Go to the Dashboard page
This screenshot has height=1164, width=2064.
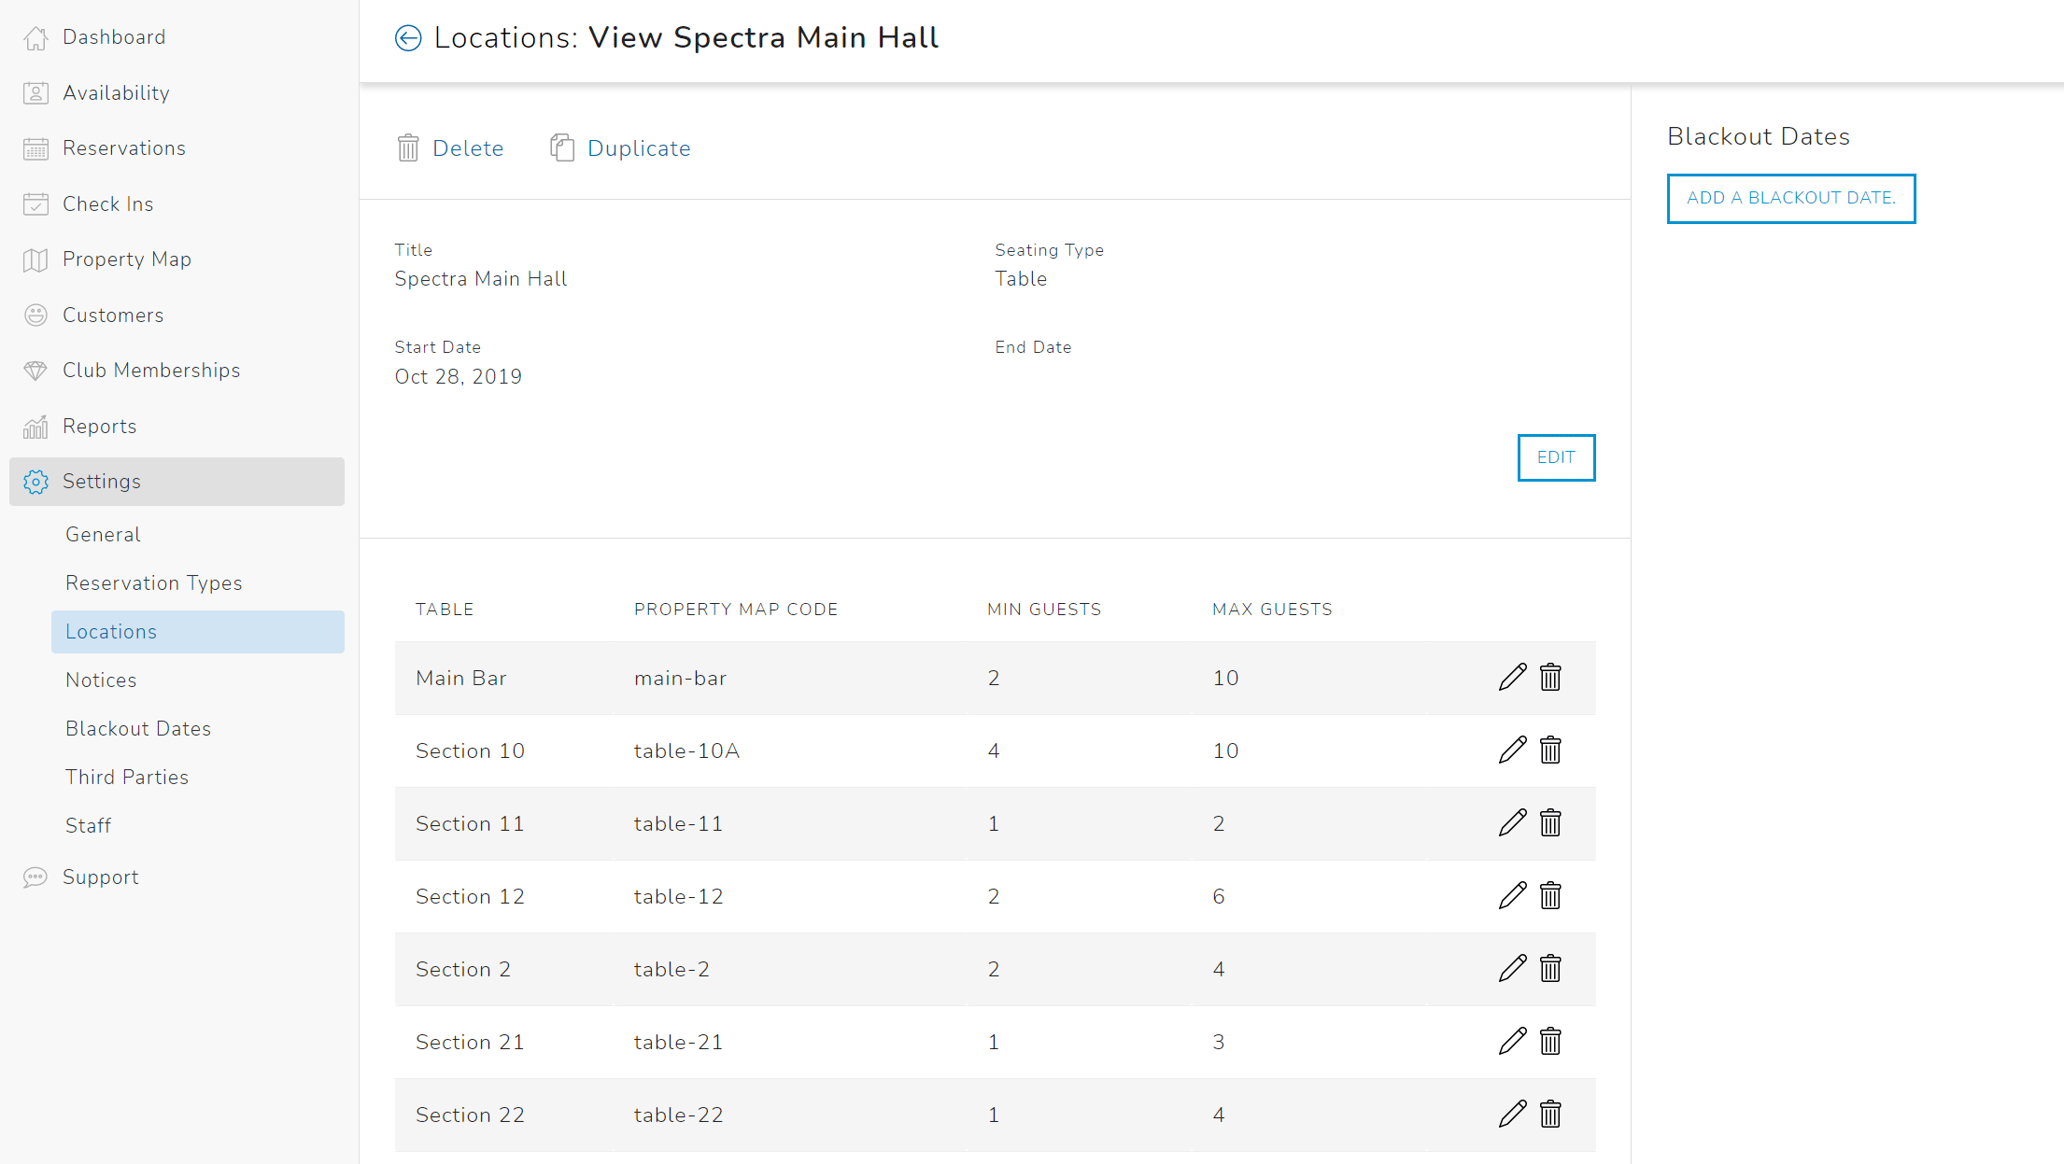pos(113,37)
